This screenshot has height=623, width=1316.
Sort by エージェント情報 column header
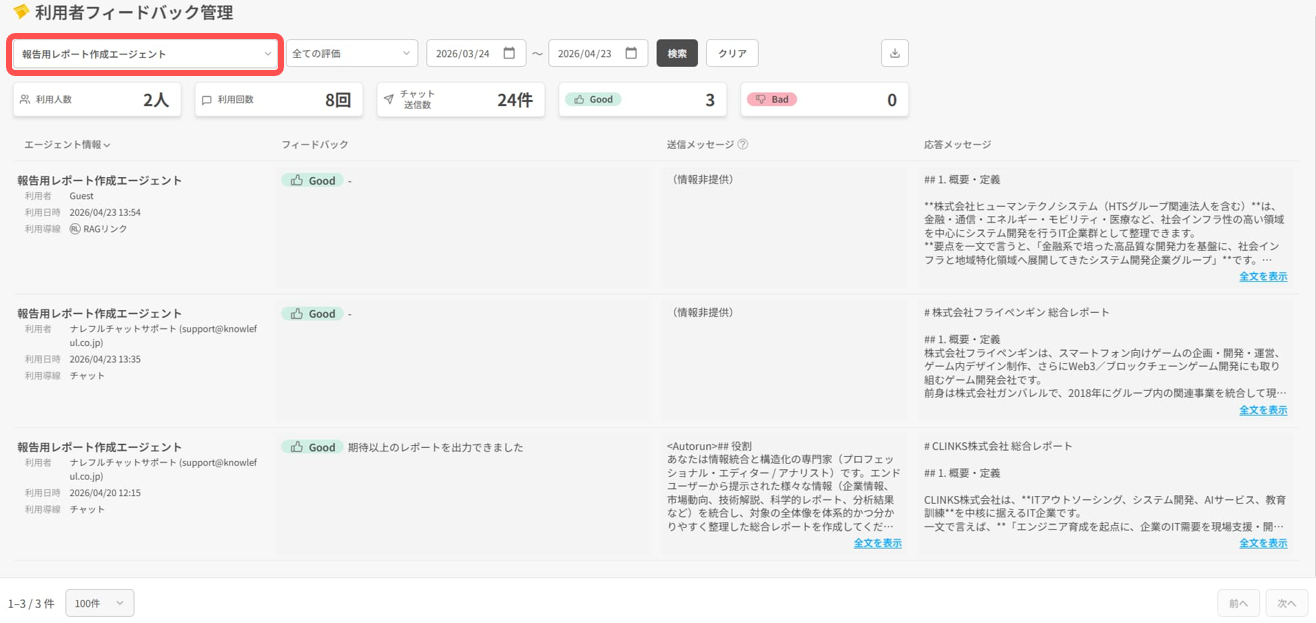(x=68, y=145)
